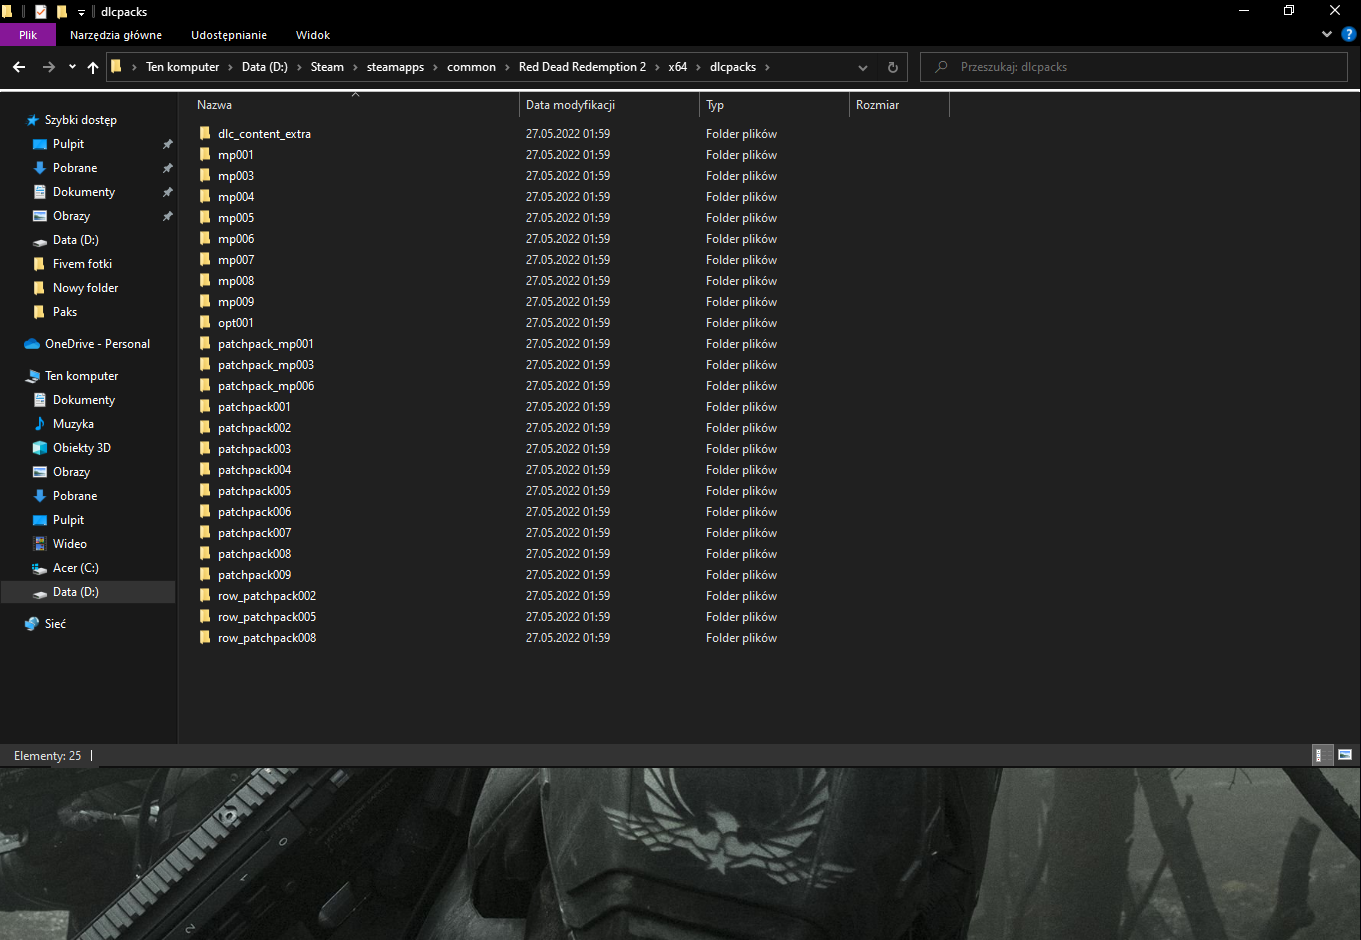Open Szybki dostęp in navigation pane

tap(81, 120)
